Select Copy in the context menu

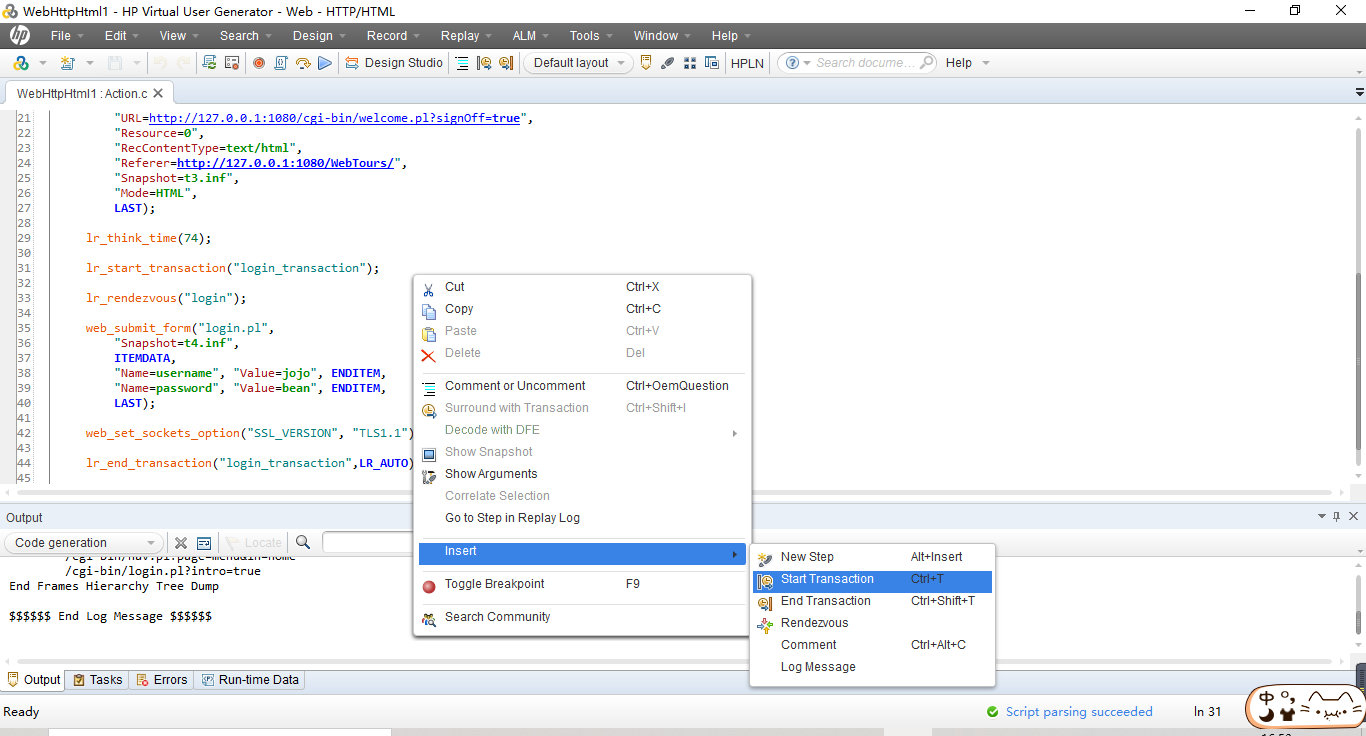[x=582, y=309]
